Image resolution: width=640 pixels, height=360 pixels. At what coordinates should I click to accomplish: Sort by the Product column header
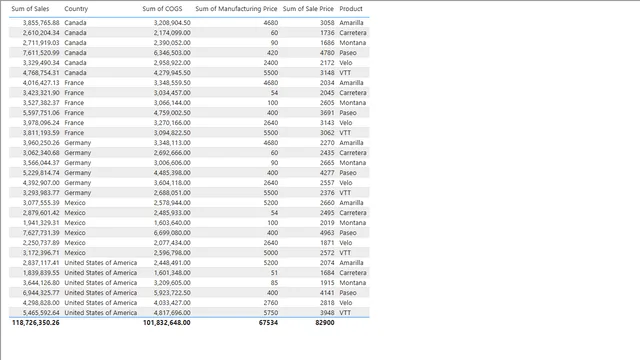351,9
